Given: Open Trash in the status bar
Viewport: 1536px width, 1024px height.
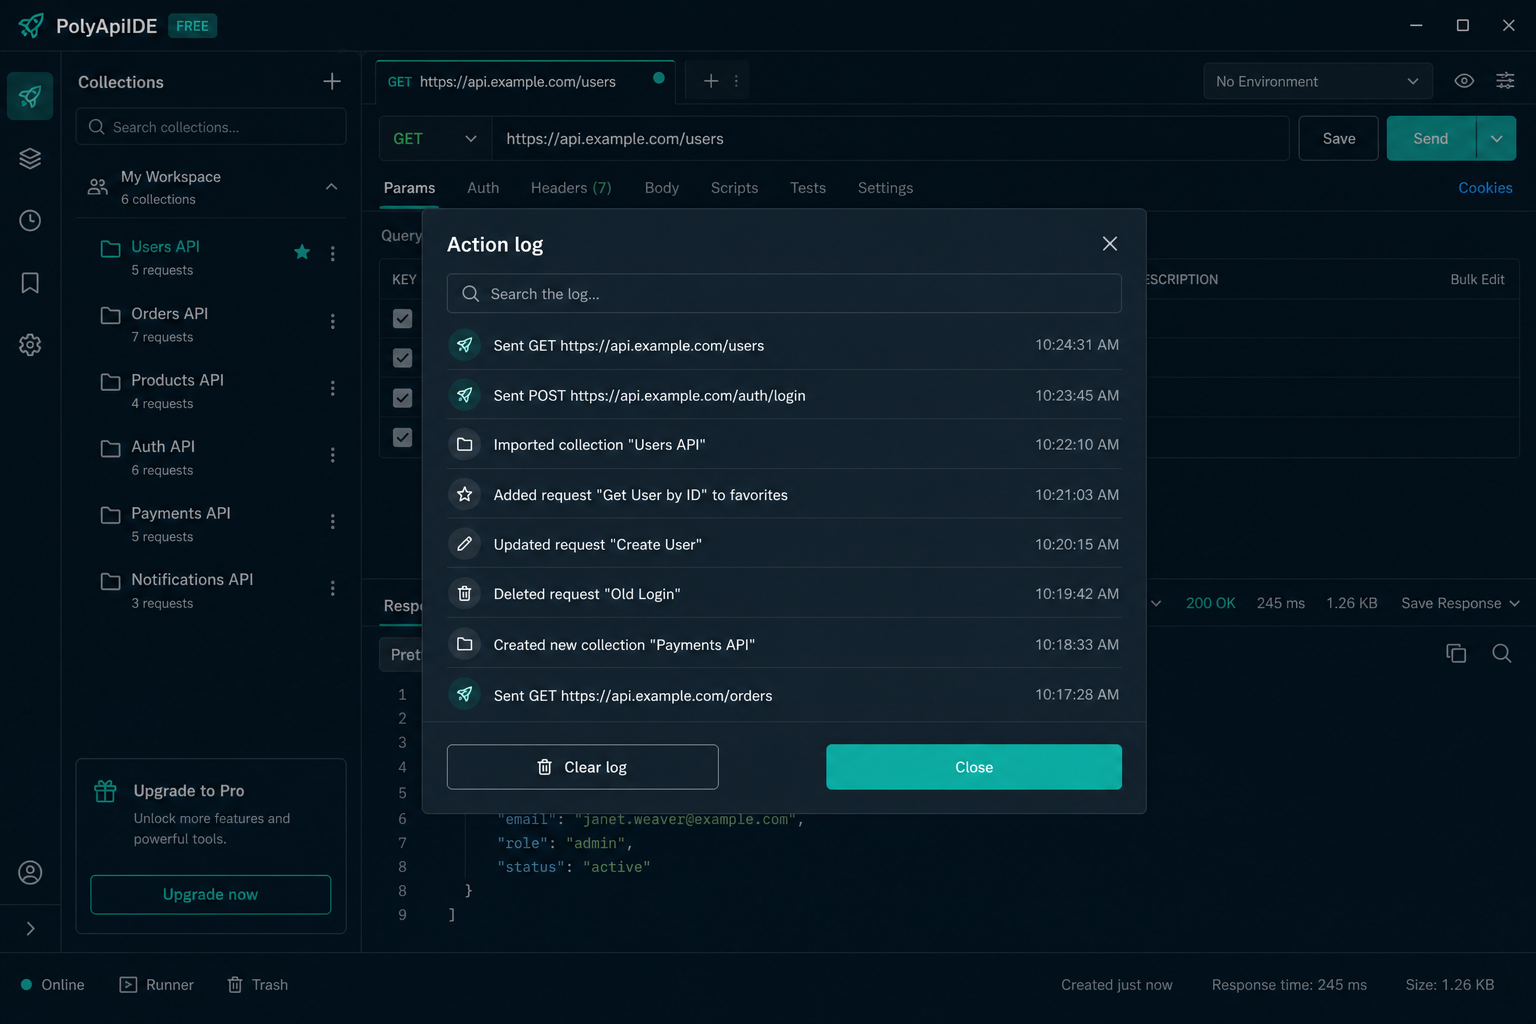Looking at the screenshot, I should pos(258,985).
